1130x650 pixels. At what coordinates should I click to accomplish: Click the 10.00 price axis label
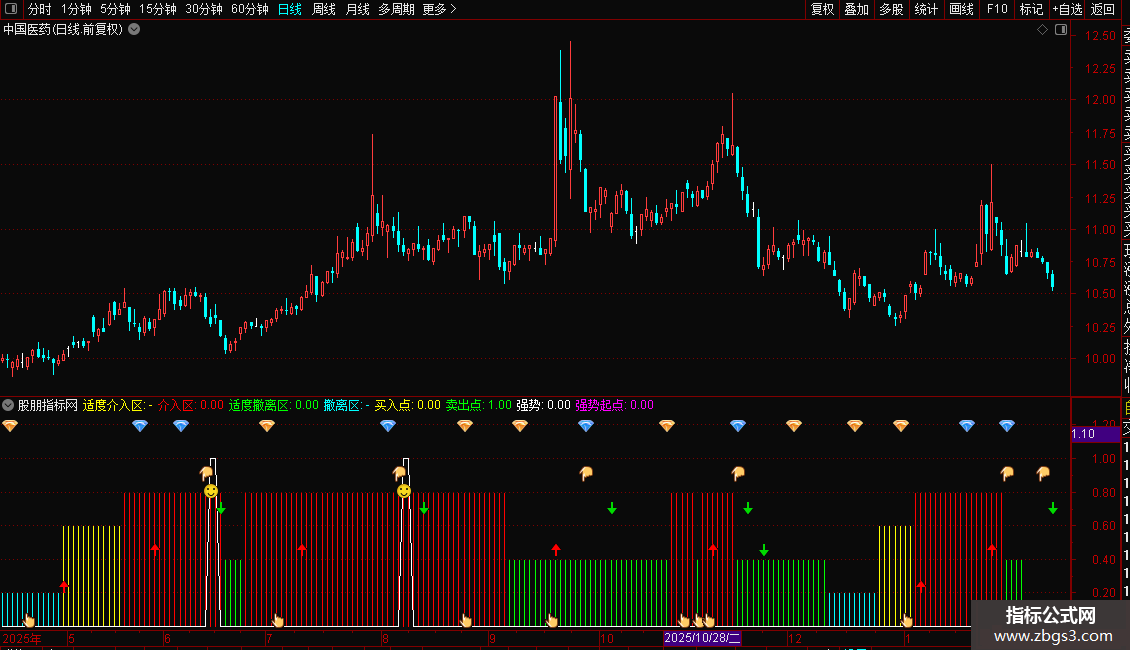coord(1100,359)
